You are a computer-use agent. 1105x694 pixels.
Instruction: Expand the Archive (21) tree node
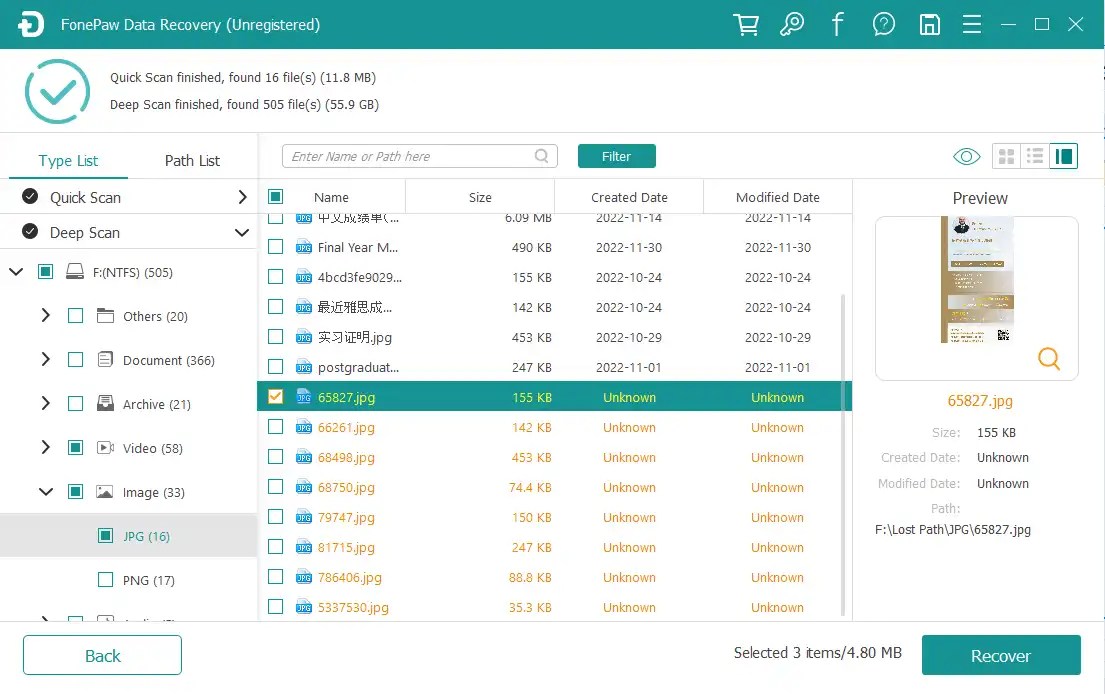(46, 404)
